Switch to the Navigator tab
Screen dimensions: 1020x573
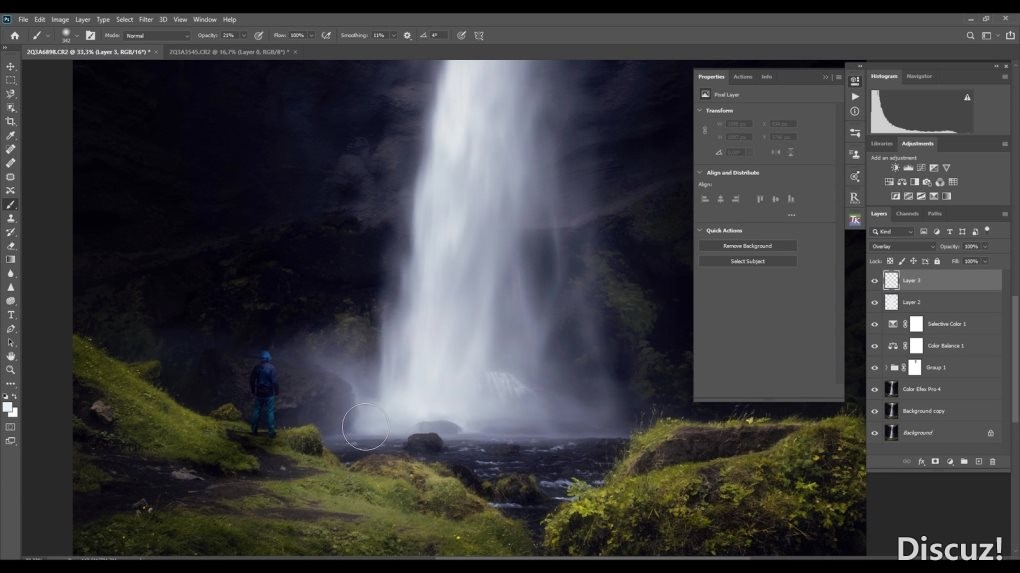pos(919,76)
